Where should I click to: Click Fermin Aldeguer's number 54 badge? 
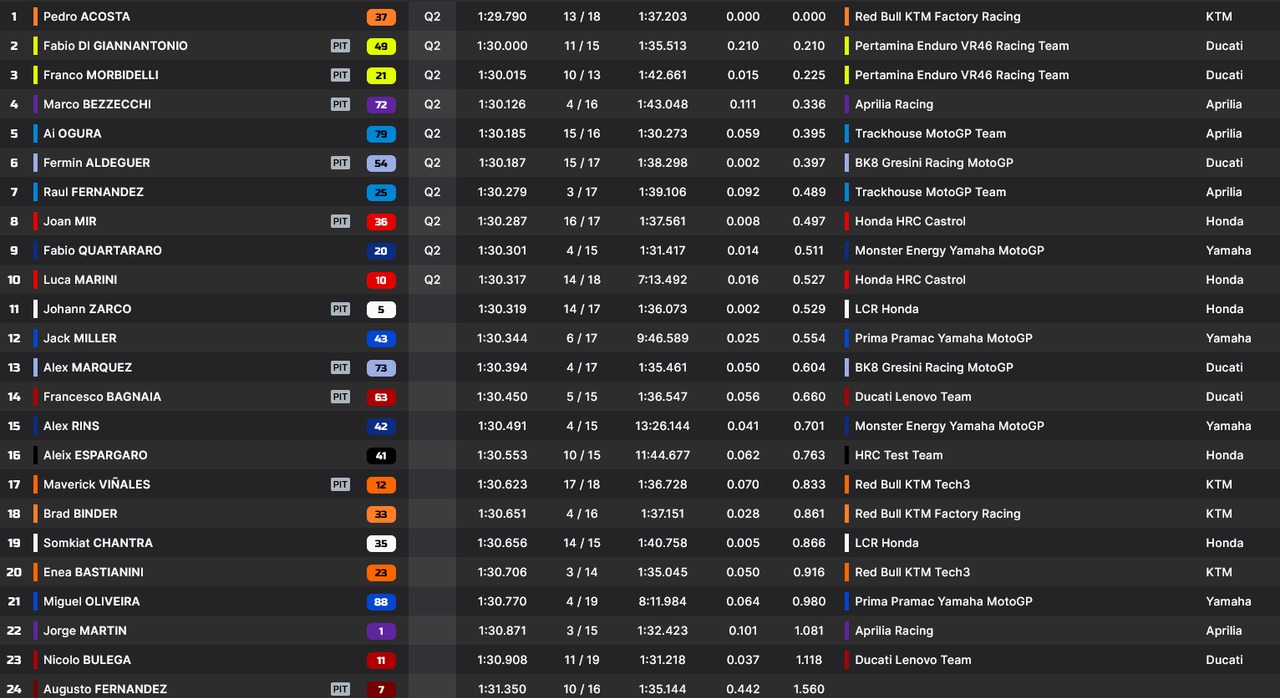[x=381, y=163]
